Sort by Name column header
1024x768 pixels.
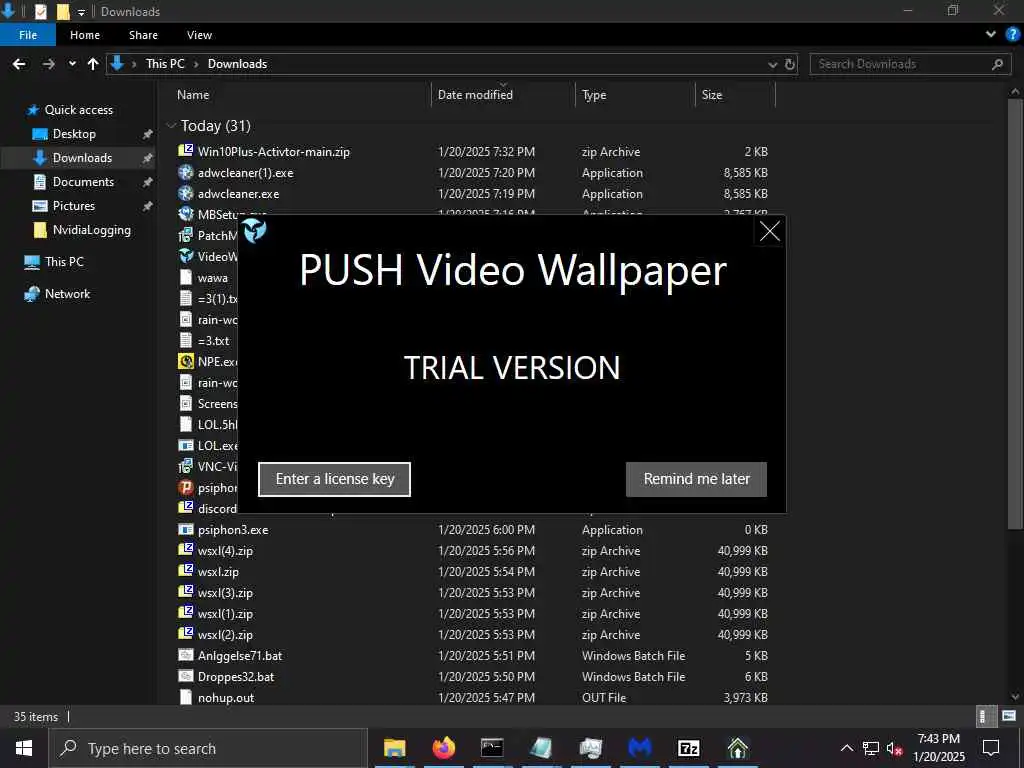[193, 95]
